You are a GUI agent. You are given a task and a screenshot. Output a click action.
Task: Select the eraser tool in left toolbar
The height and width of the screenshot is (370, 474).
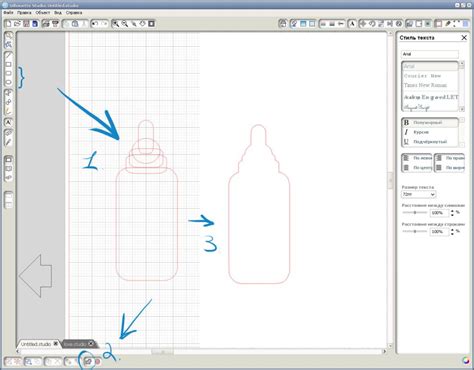pos(9,133)
